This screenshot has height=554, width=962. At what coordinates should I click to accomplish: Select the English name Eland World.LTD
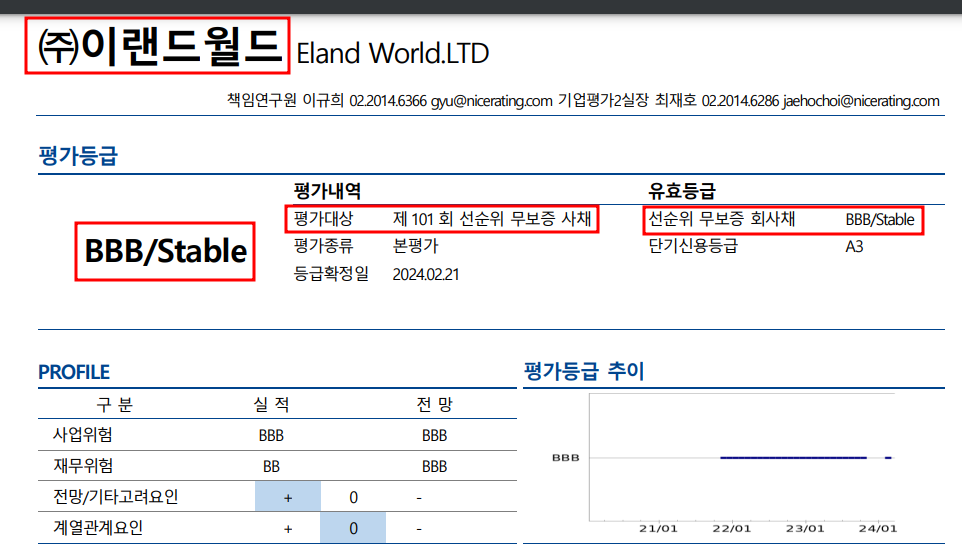393,53
